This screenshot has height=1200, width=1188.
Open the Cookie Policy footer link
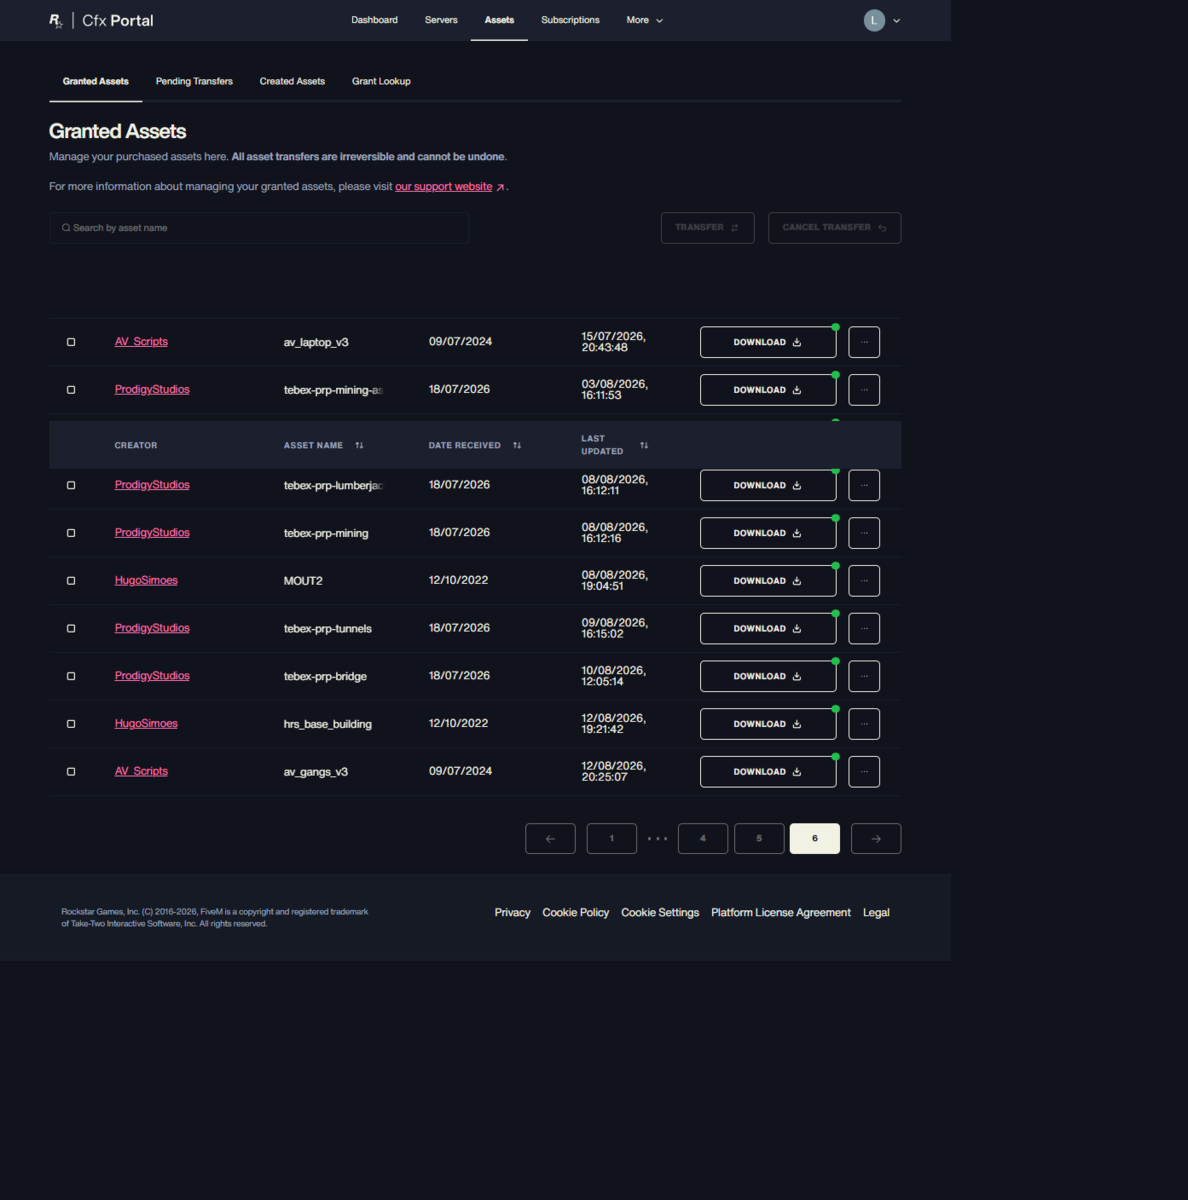575,913
